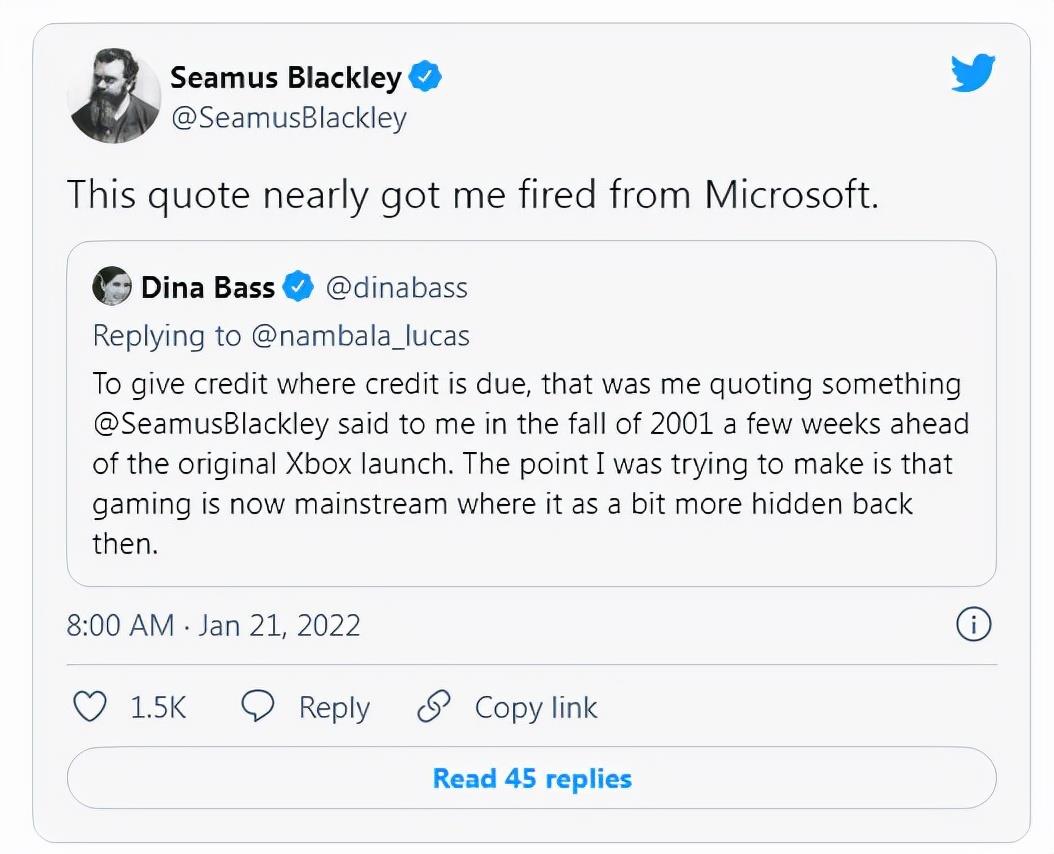Click Seamus Blackley's verified badge
The width and height of the screenshot is (1054, 854).
point(425,76)
